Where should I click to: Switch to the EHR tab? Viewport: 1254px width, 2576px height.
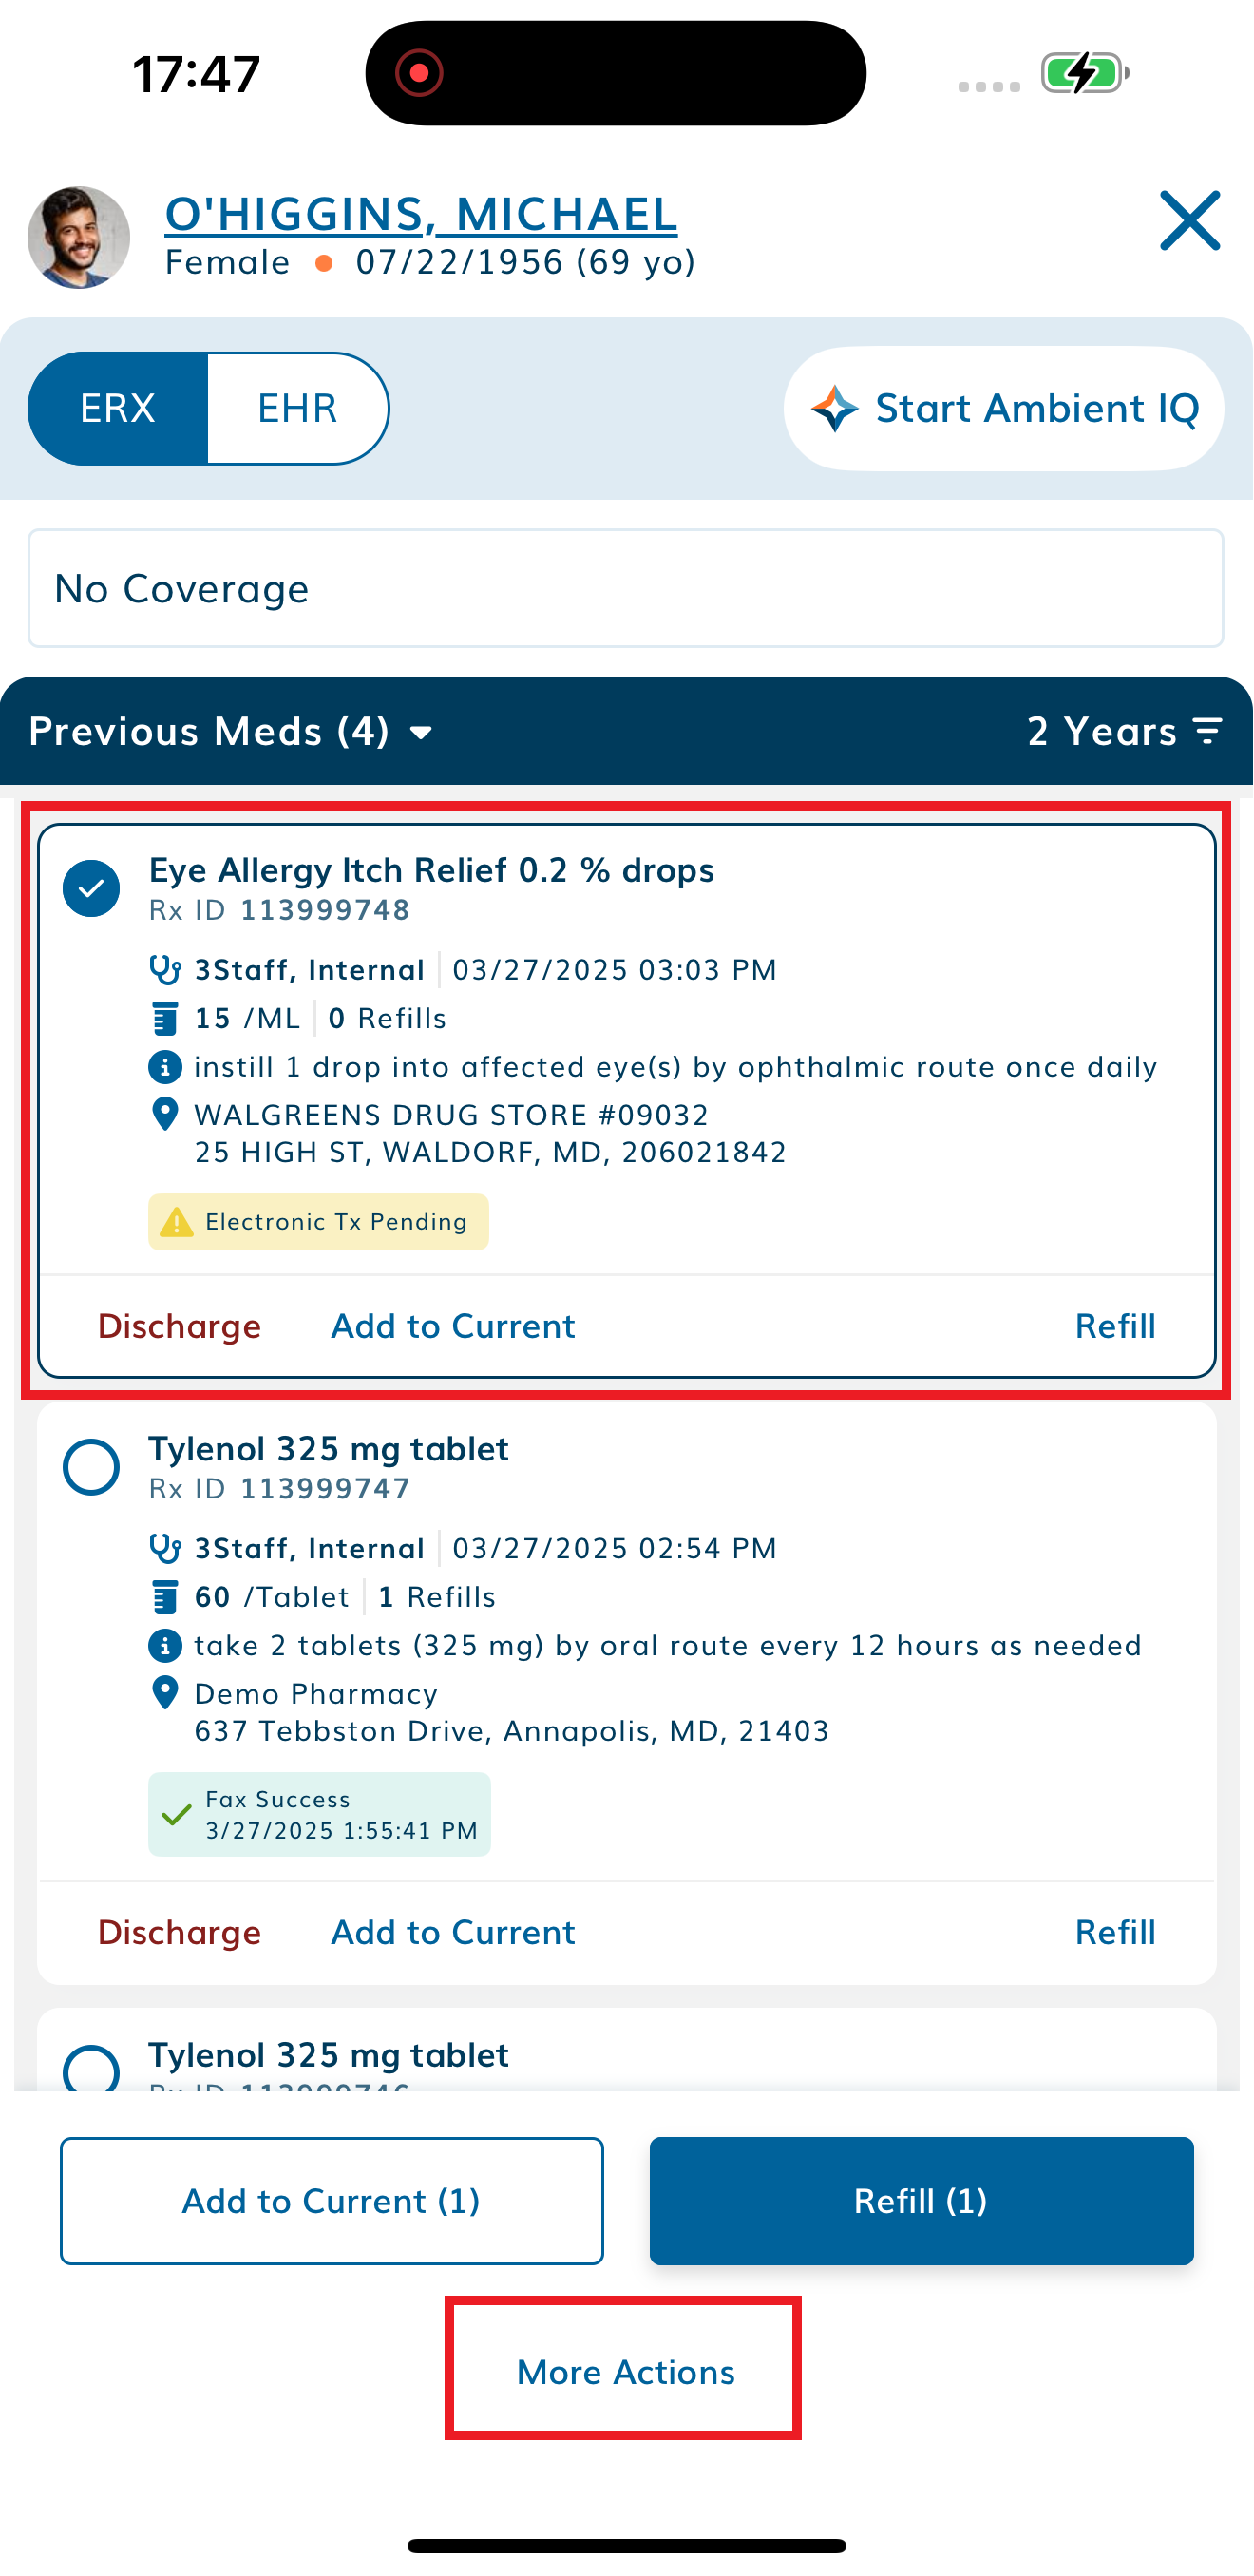click(297, 408)
